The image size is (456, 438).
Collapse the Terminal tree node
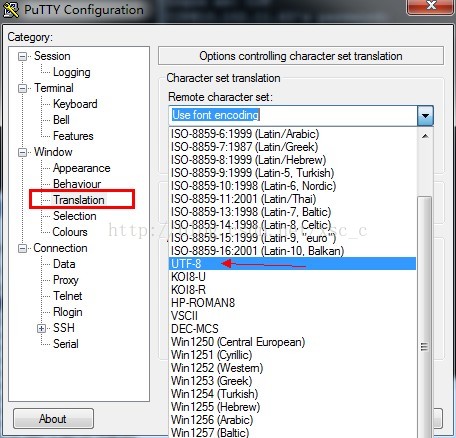[x=22, y=88]
